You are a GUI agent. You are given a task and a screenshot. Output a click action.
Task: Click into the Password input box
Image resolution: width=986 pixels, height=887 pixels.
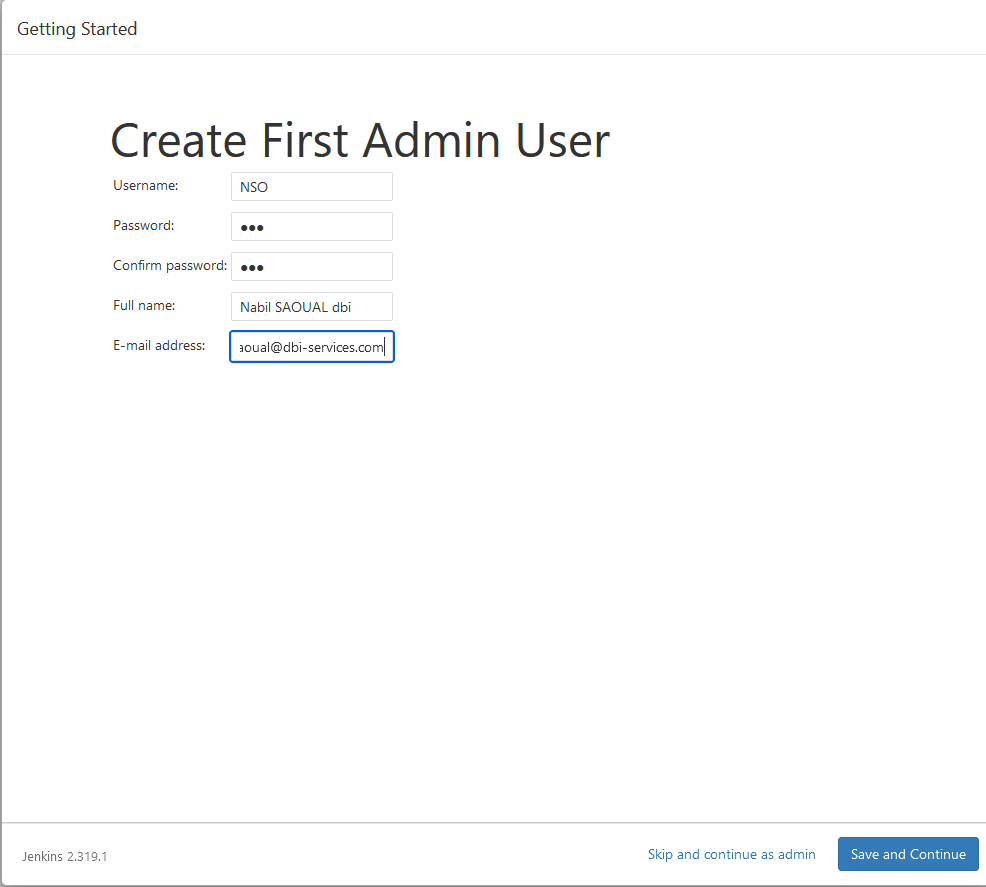tap(312, 226)
